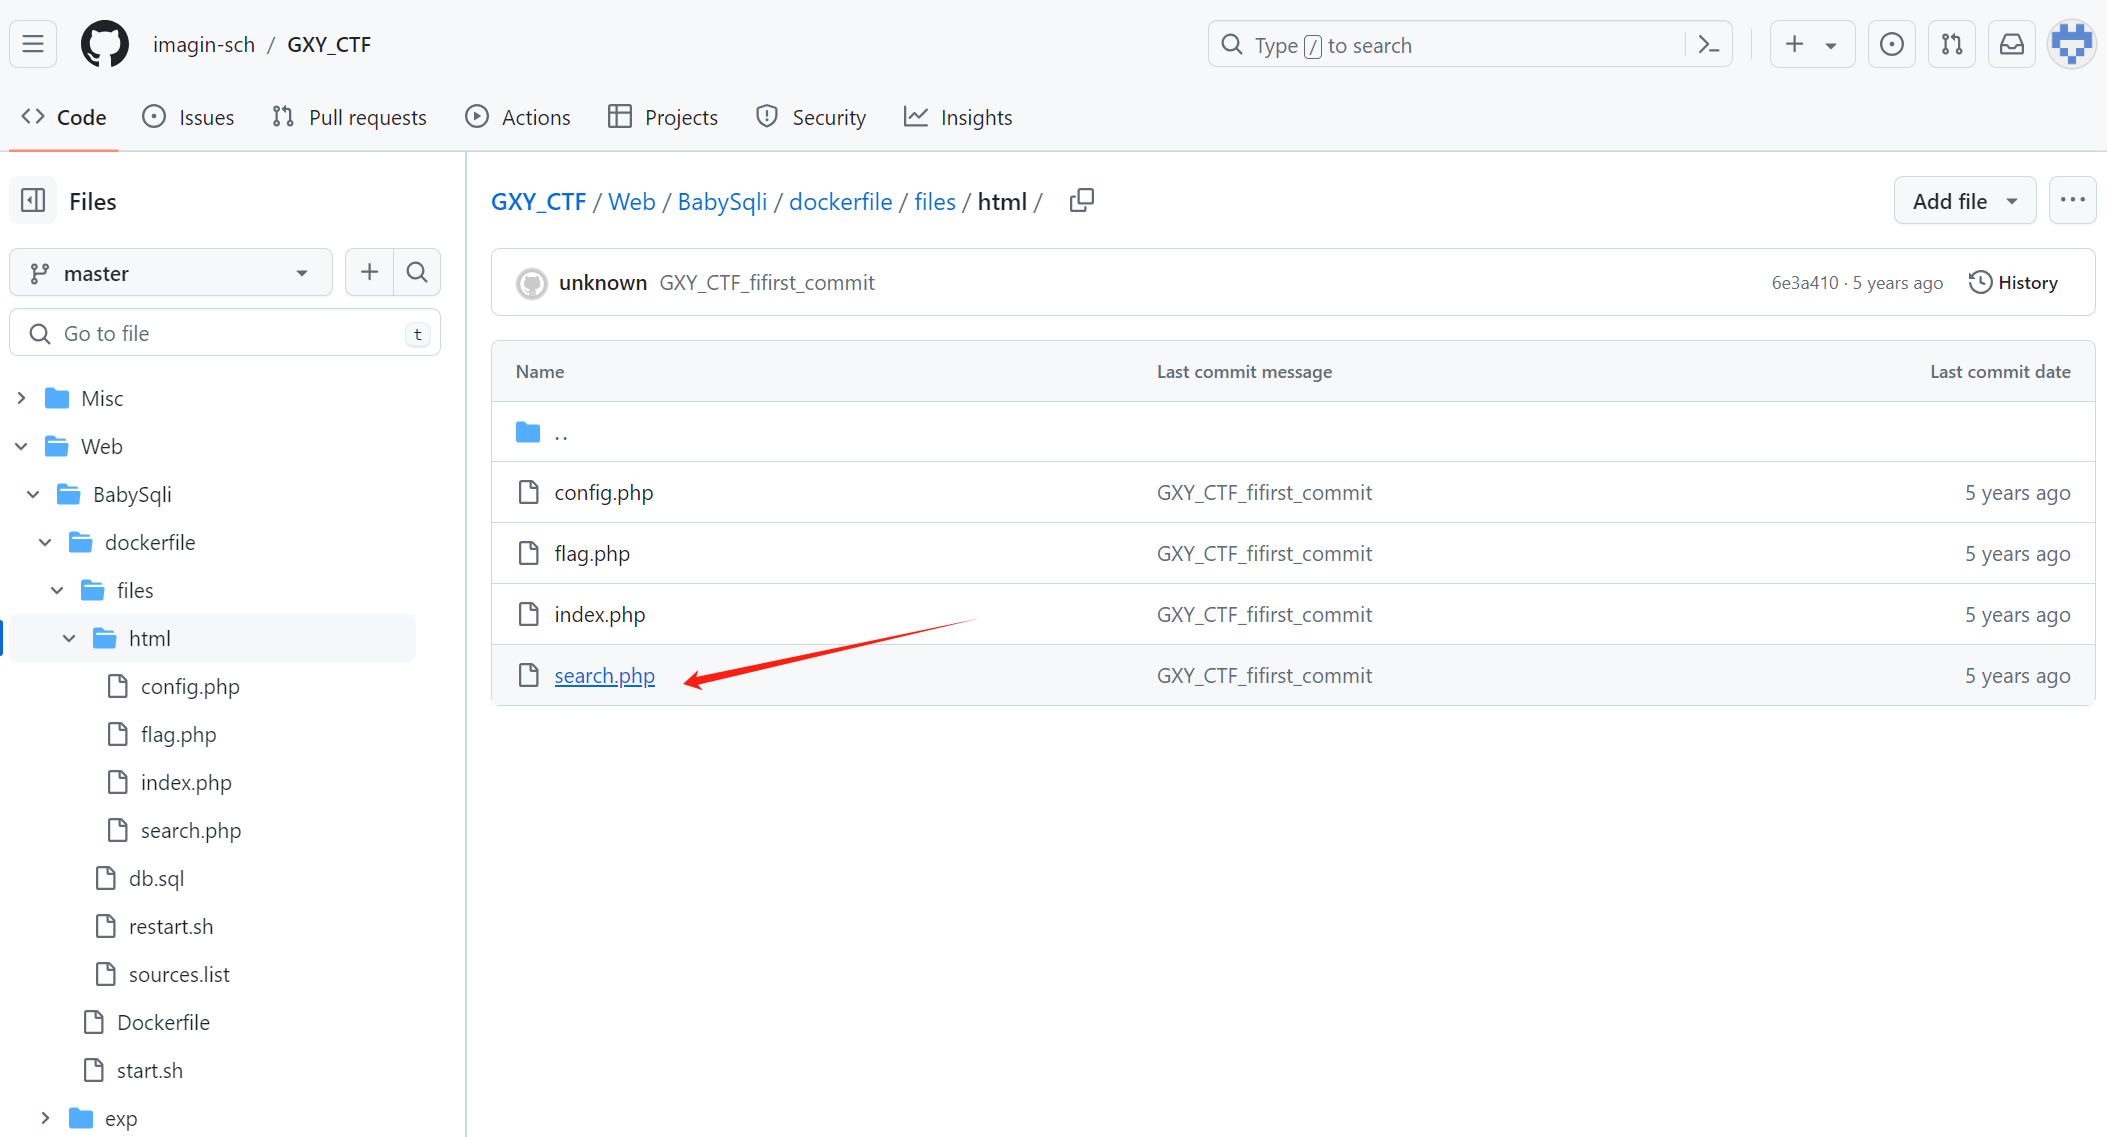Expand the Misc folder in tree

pyautogui.click(x=21, y=398)
